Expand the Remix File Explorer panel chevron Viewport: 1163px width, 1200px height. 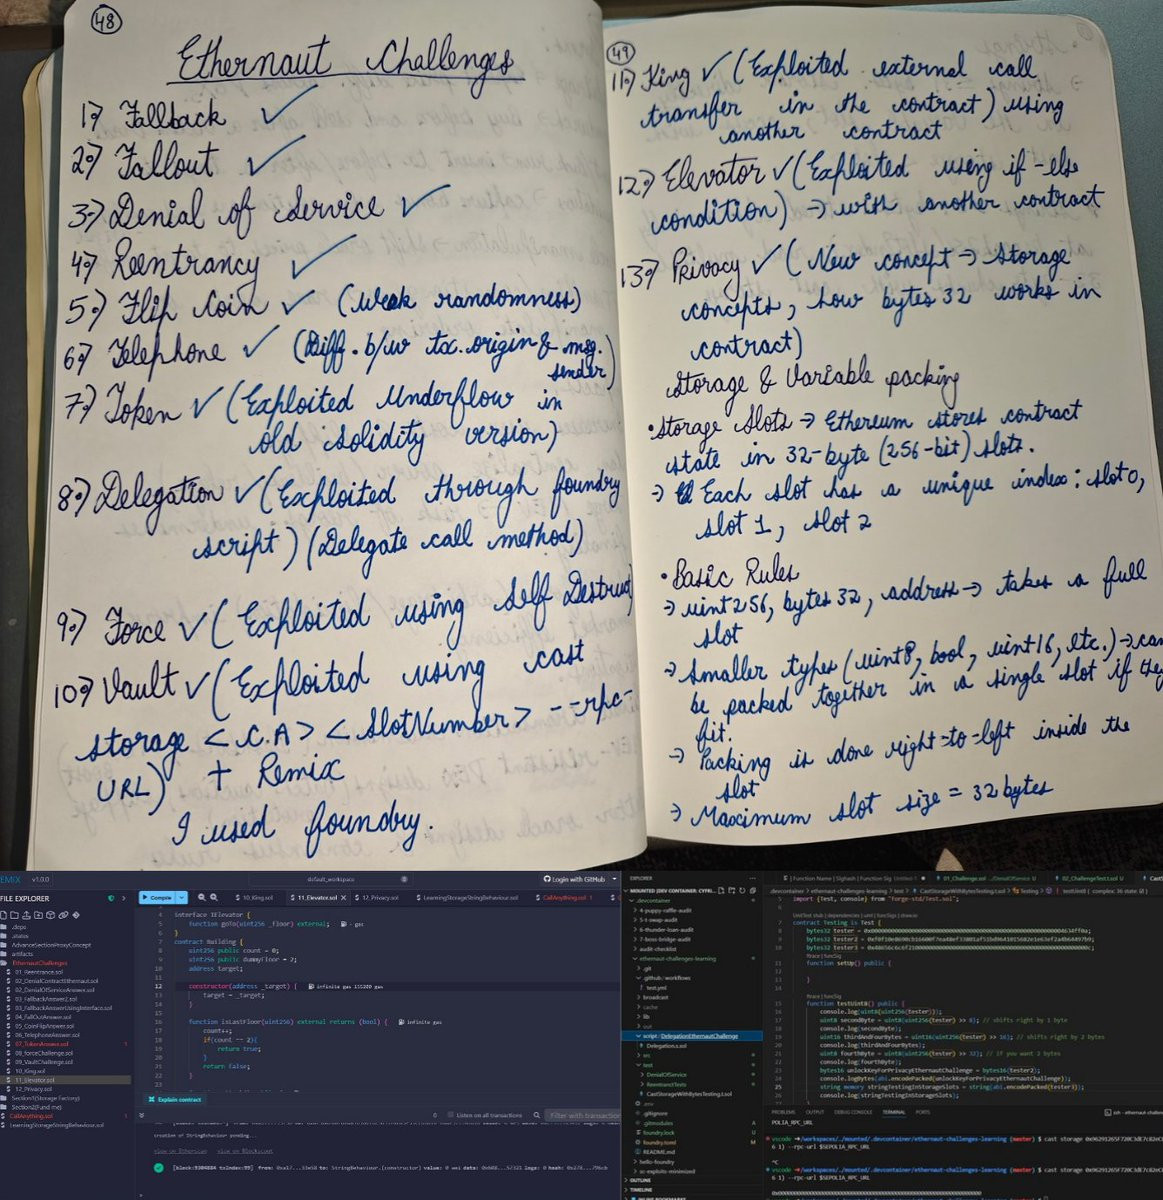click(x=124, y=898)
